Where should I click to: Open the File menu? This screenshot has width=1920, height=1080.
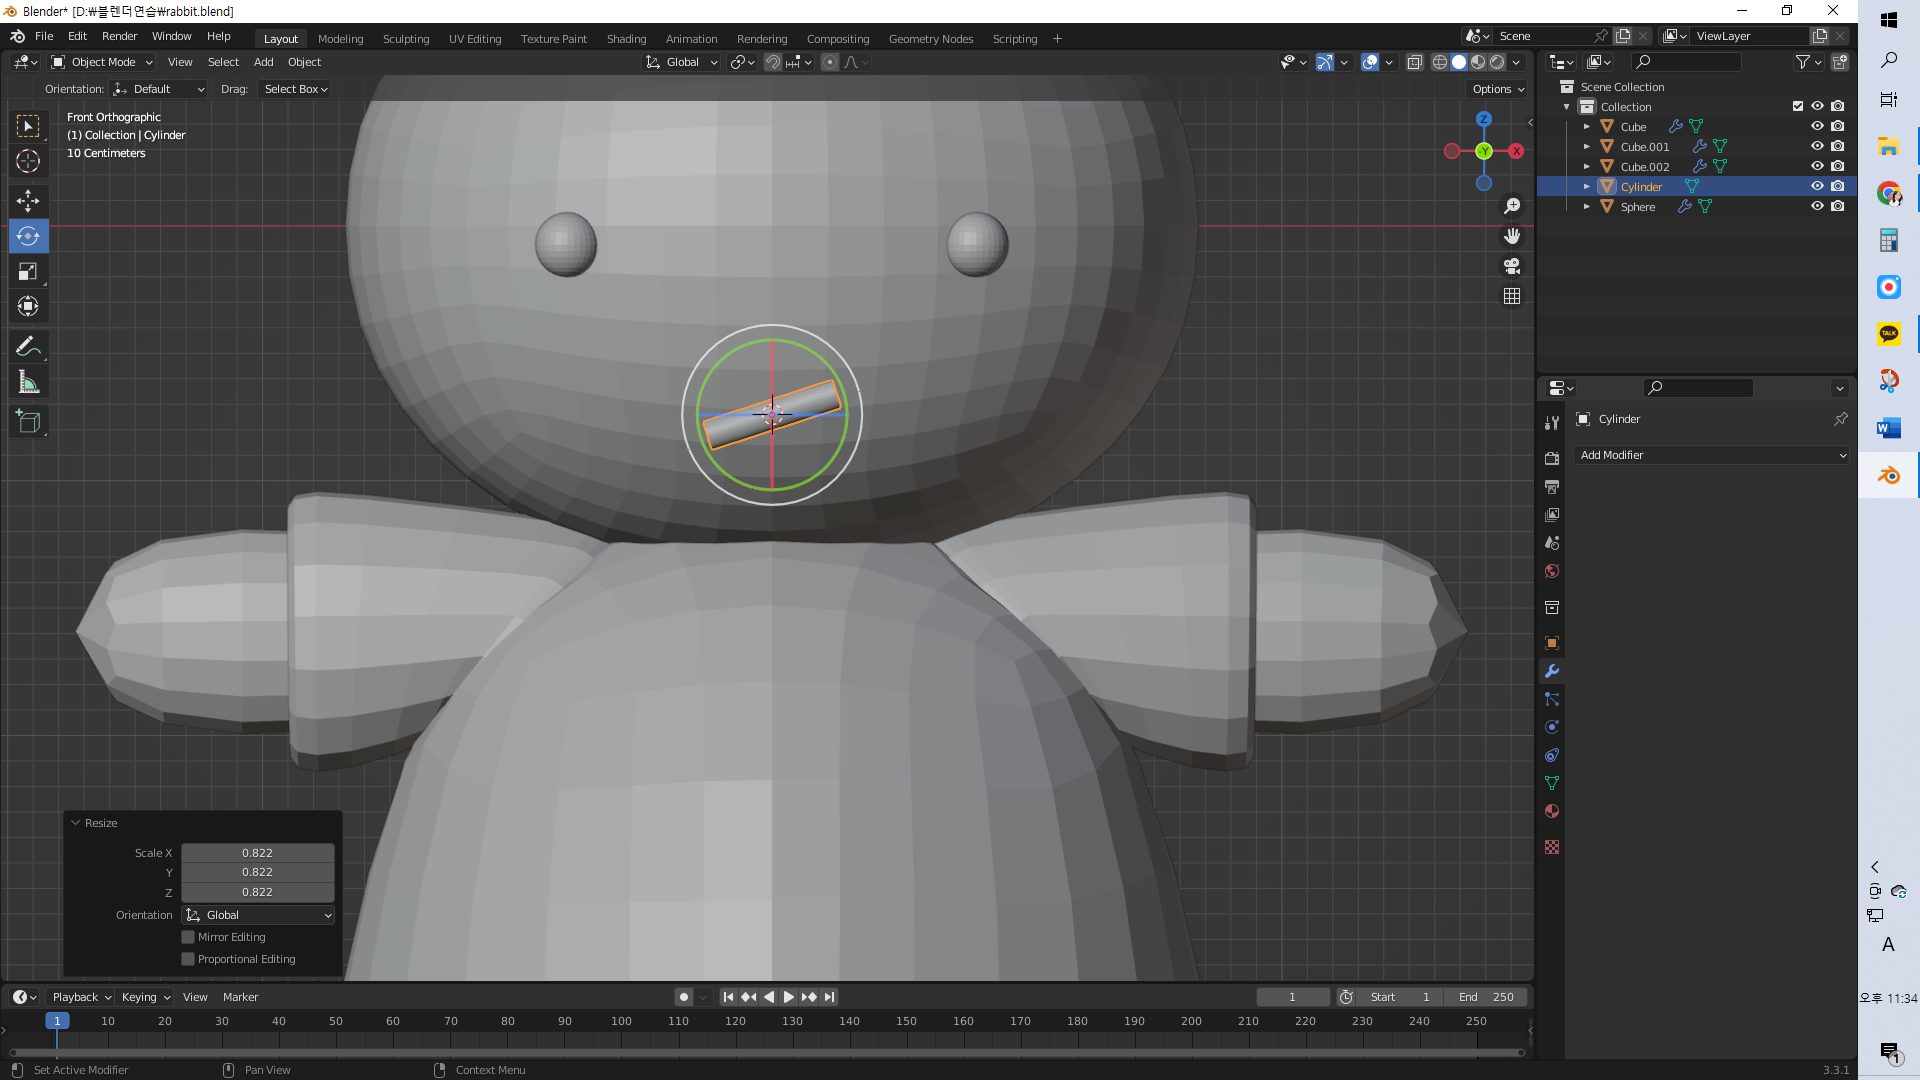pyautogui.click(x=44, y=36)
